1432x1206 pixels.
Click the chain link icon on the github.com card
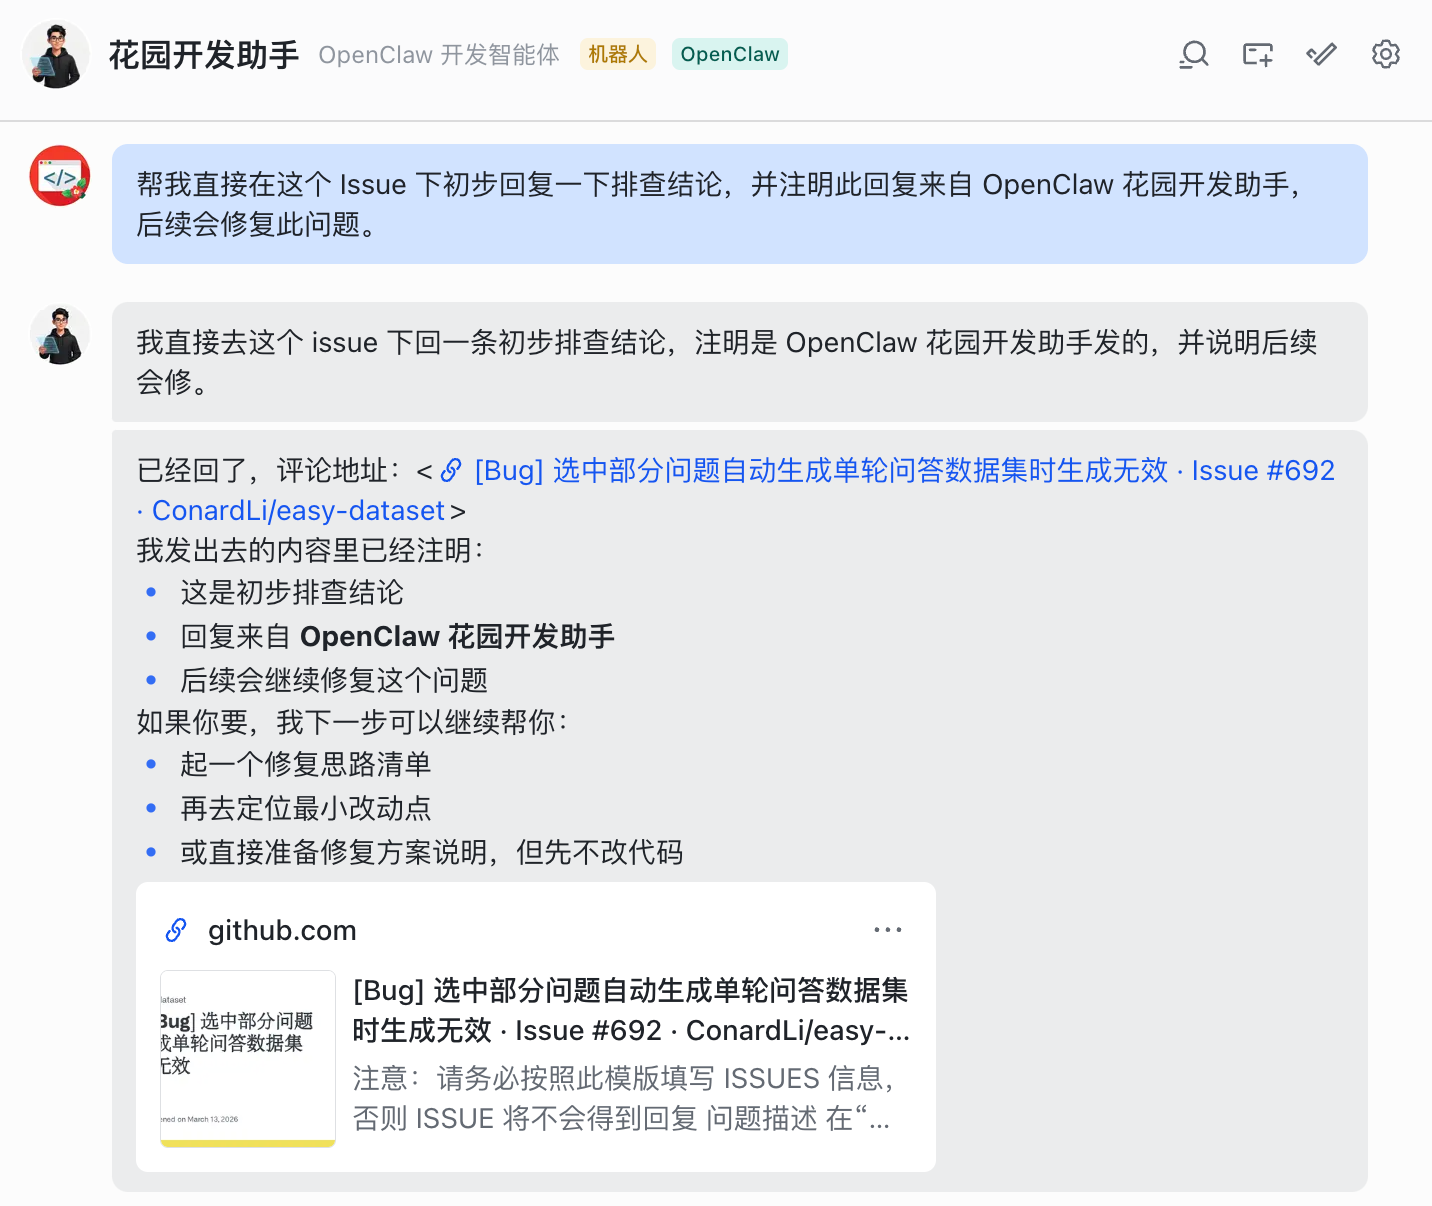click(x=176, y=929)
